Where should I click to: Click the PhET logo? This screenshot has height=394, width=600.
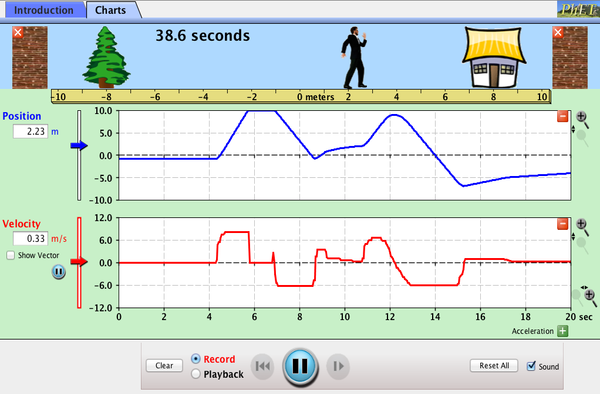click(578, 9)
